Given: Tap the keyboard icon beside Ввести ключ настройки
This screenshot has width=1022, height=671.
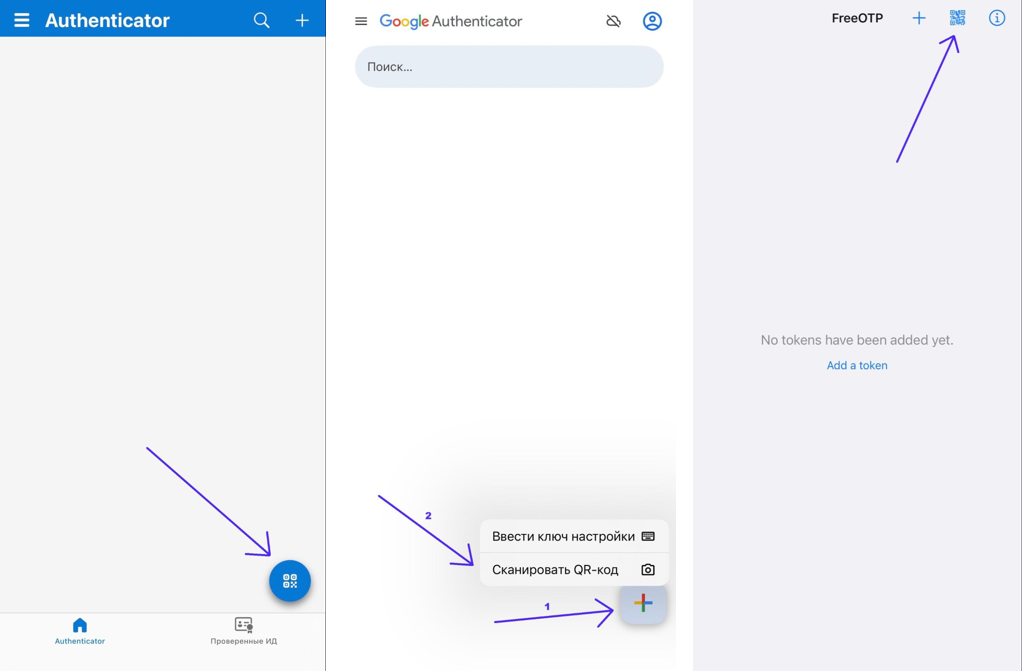Looking at the screenshot, I should coord(648,536).
